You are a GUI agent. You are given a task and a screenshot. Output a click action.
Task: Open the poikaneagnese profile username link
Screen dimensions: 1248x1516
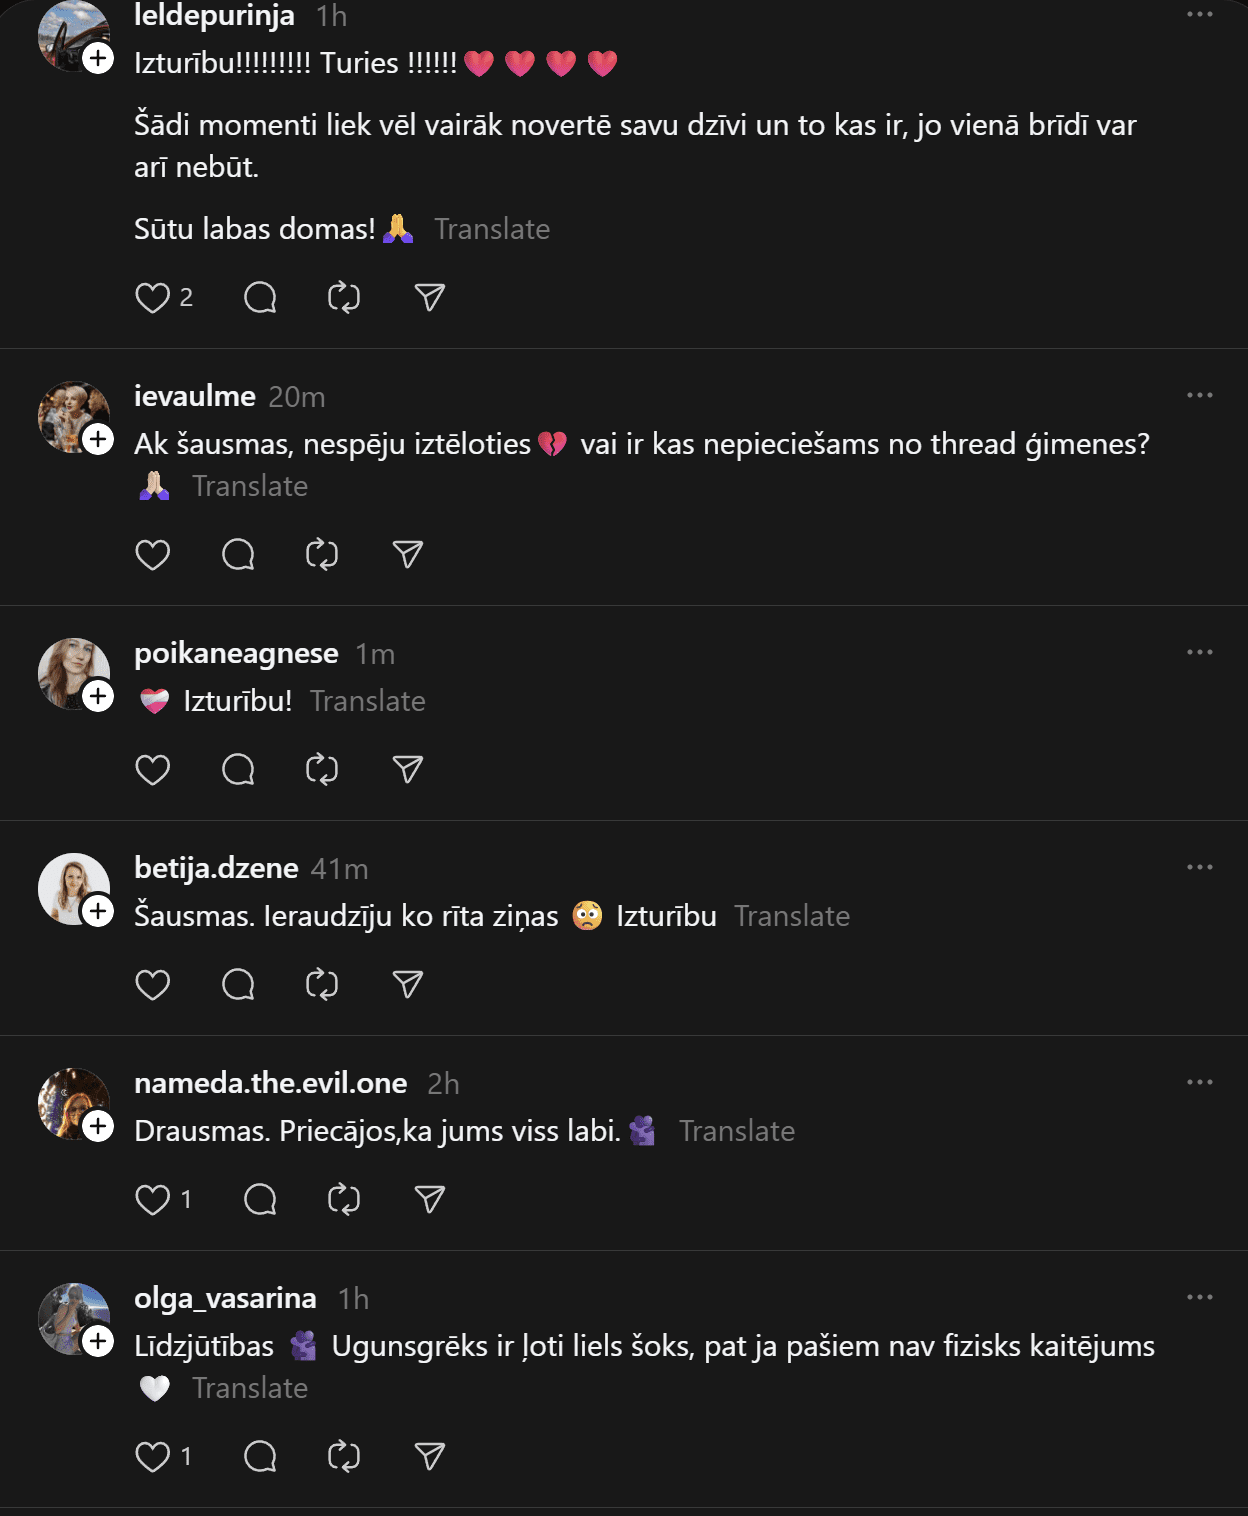click(x=236, y=653)
